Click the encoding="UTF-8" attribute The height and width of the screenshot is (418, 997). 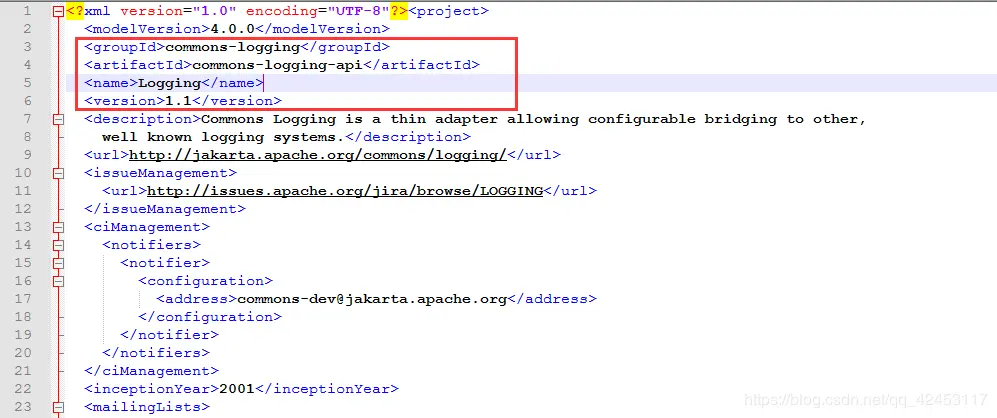coord(317,11)
